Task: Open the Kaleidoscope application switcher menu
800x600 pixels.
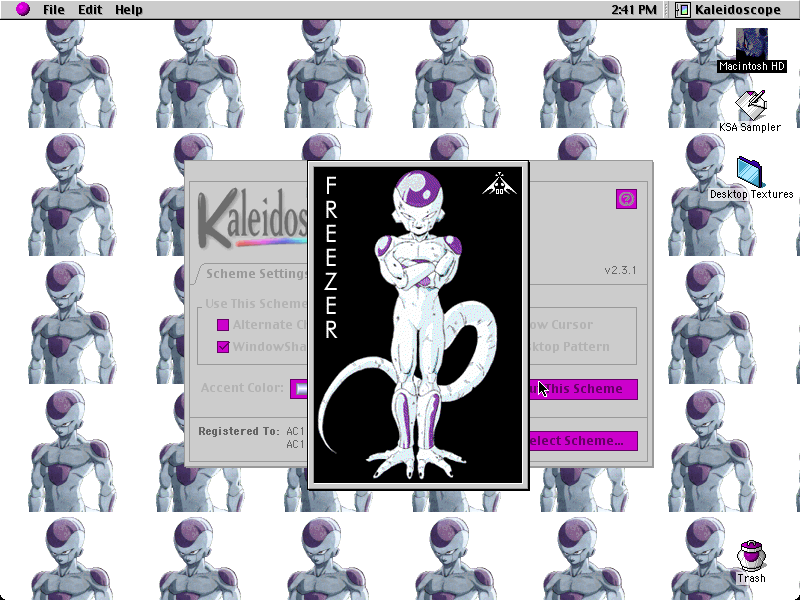Action: [729, 10]
